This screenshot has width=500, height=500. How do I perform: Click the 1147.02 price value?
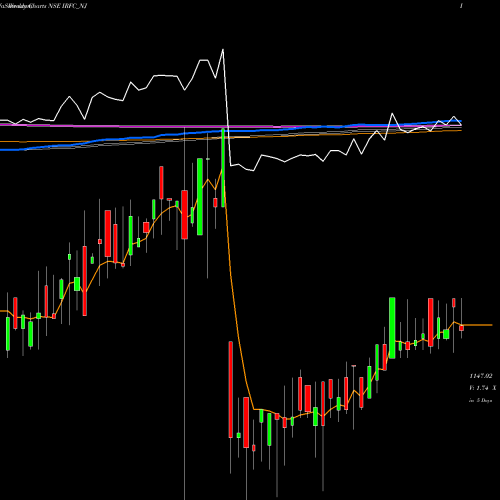[481, 376]
